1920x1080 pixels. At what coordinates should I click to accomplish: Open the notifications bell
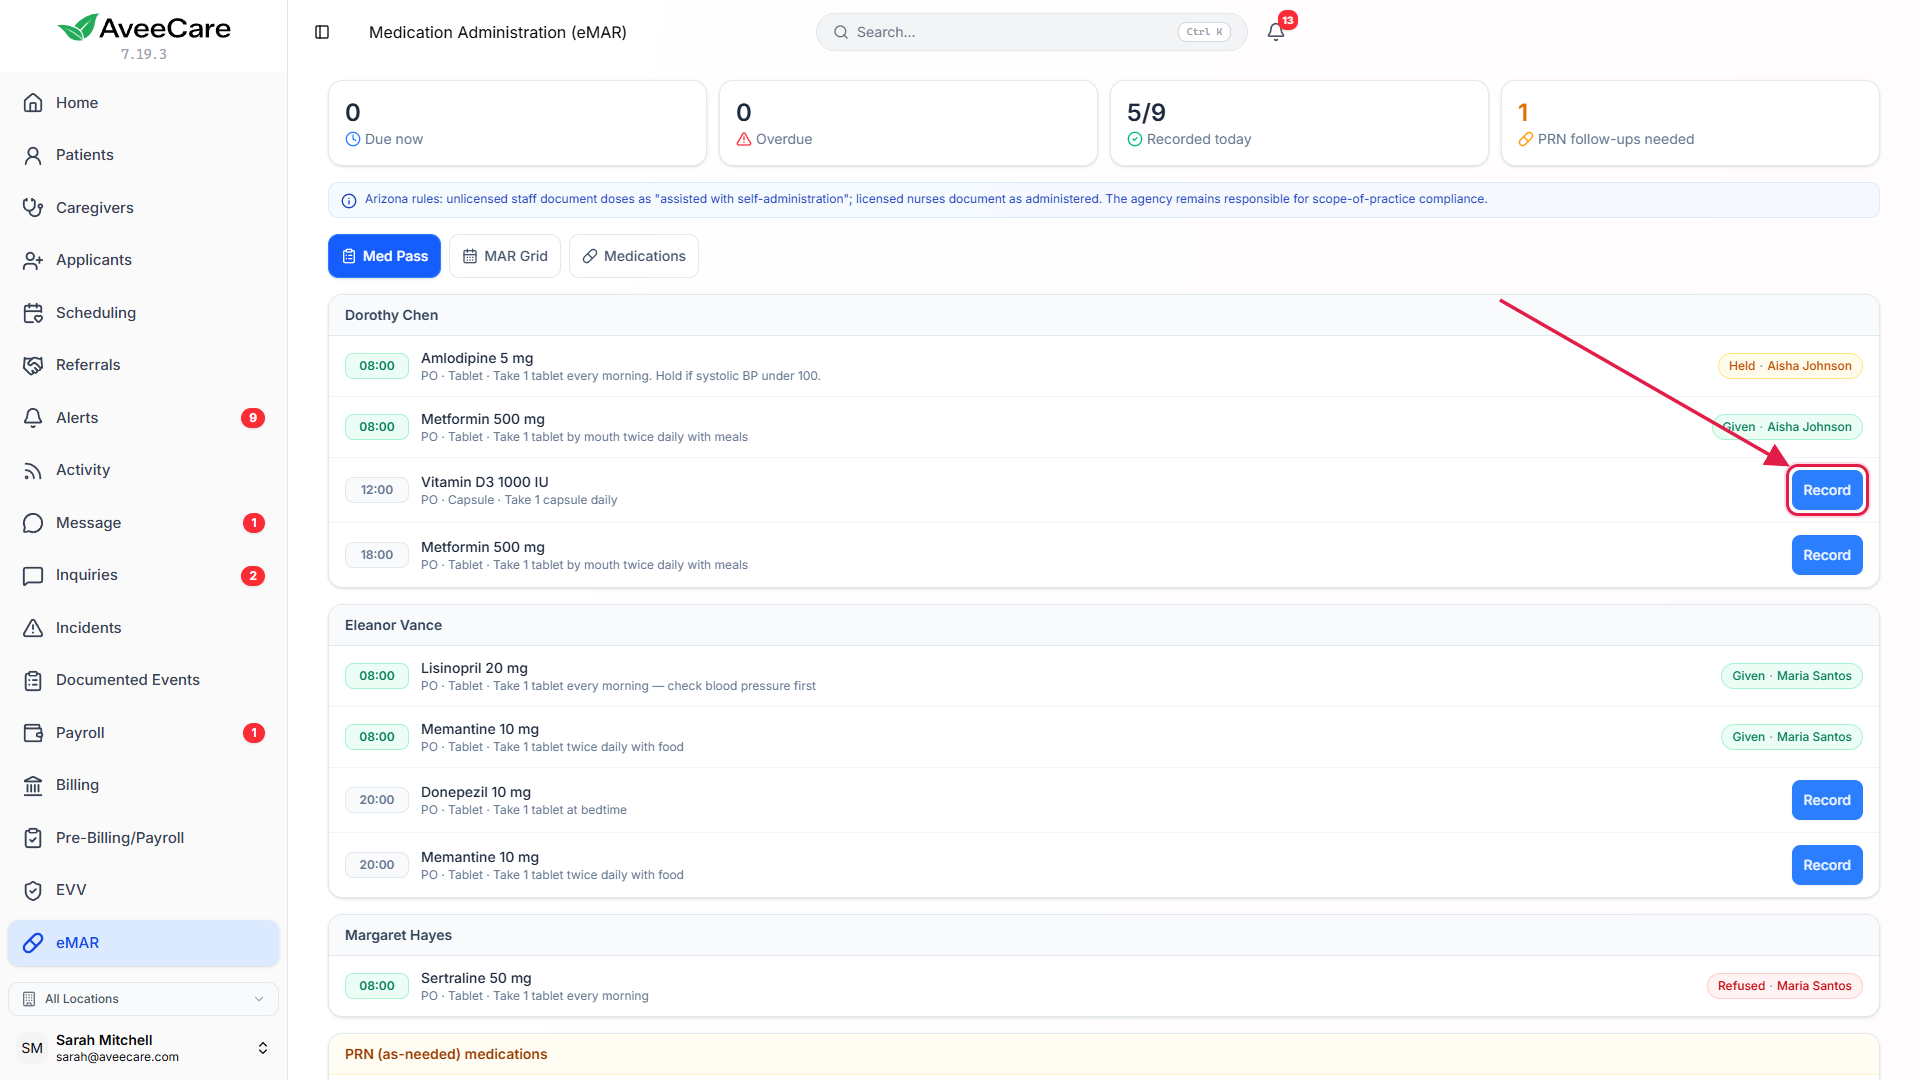1276,32
